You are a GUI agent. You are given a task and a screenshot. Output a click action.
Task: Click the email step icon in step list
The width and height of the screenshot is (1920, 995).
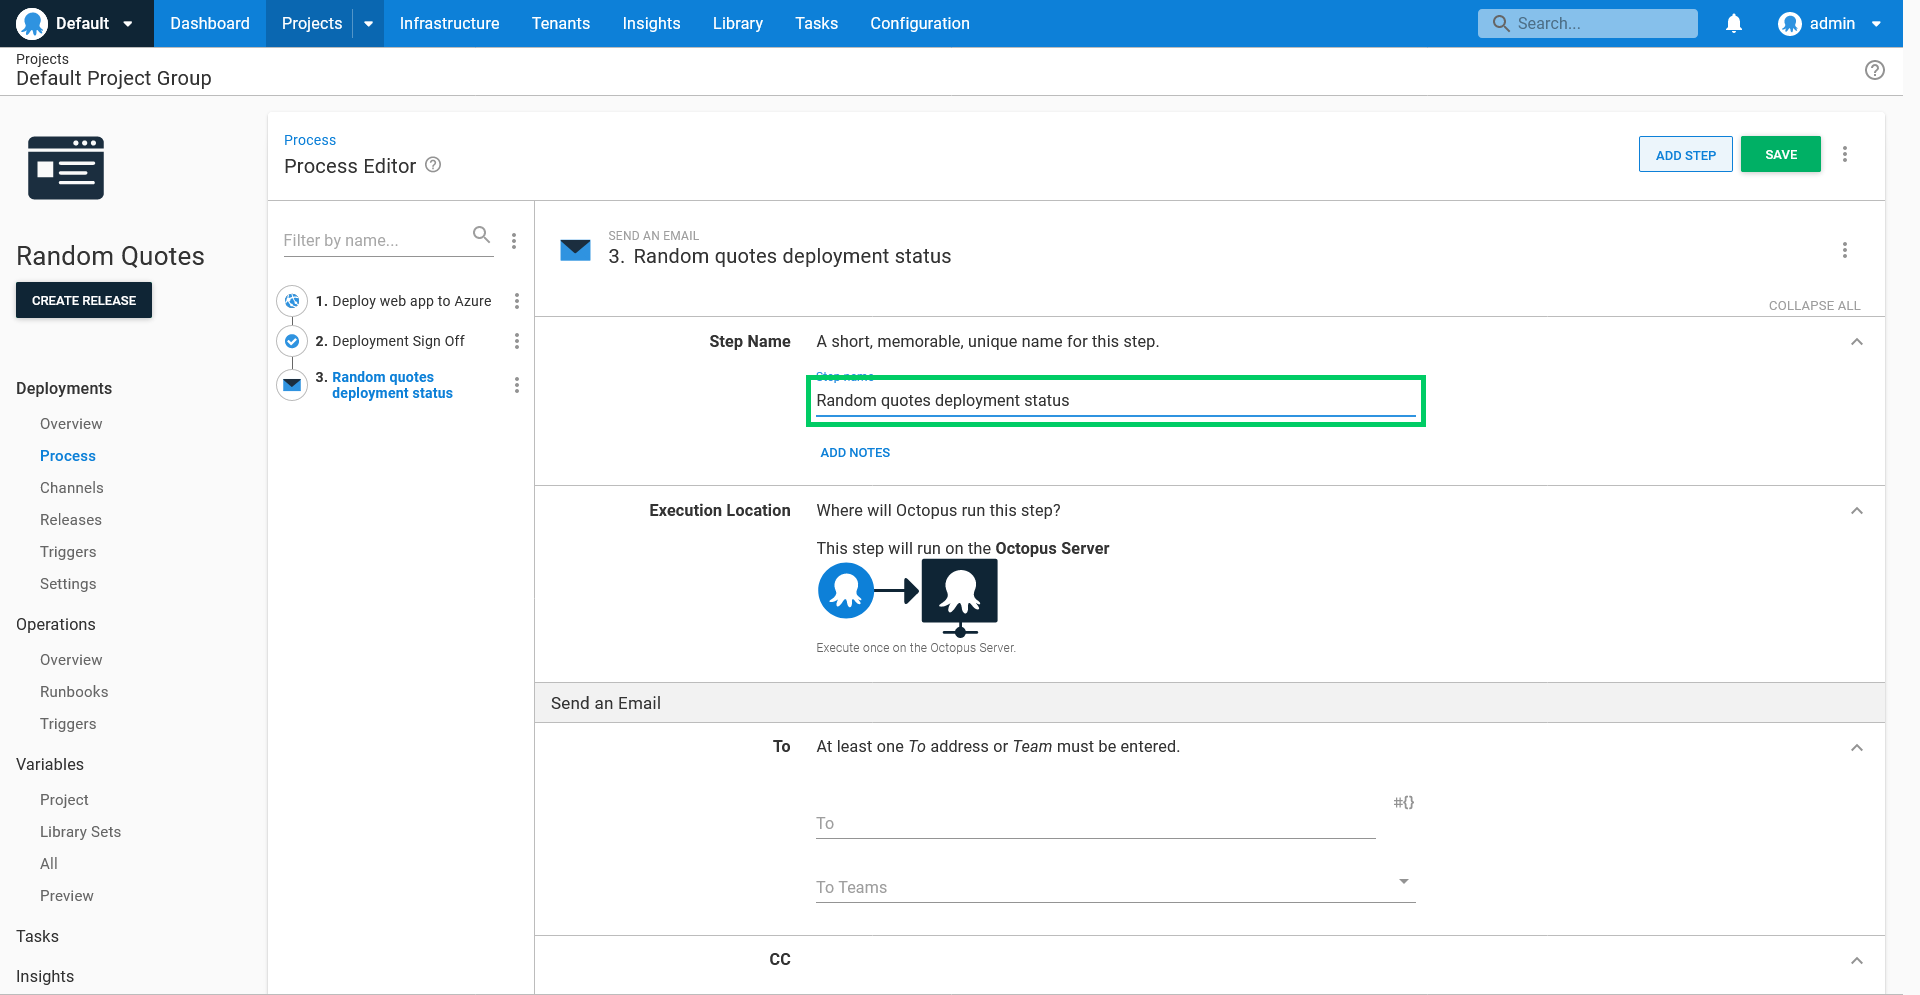pos(292,385)
